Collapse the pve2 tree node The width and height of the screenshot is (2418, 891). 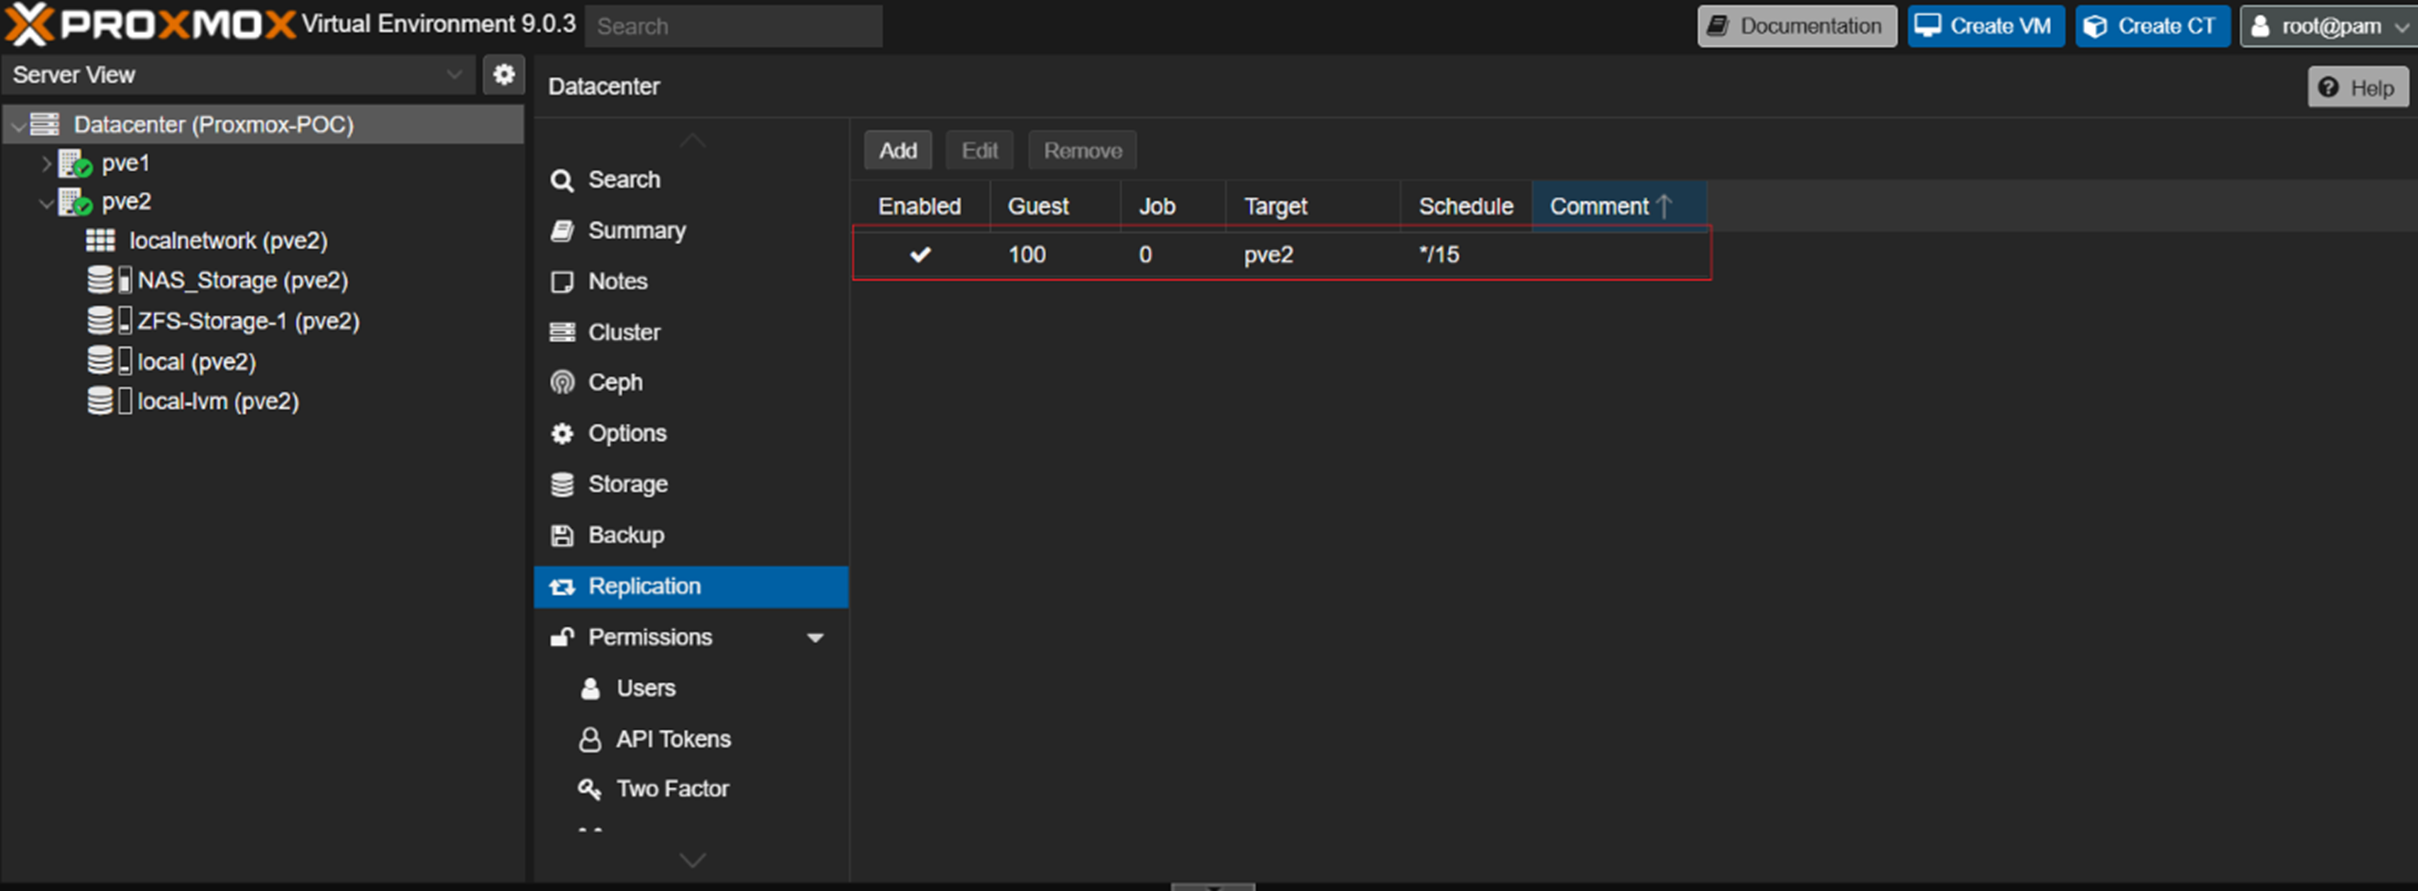click(x=46, y=202)
